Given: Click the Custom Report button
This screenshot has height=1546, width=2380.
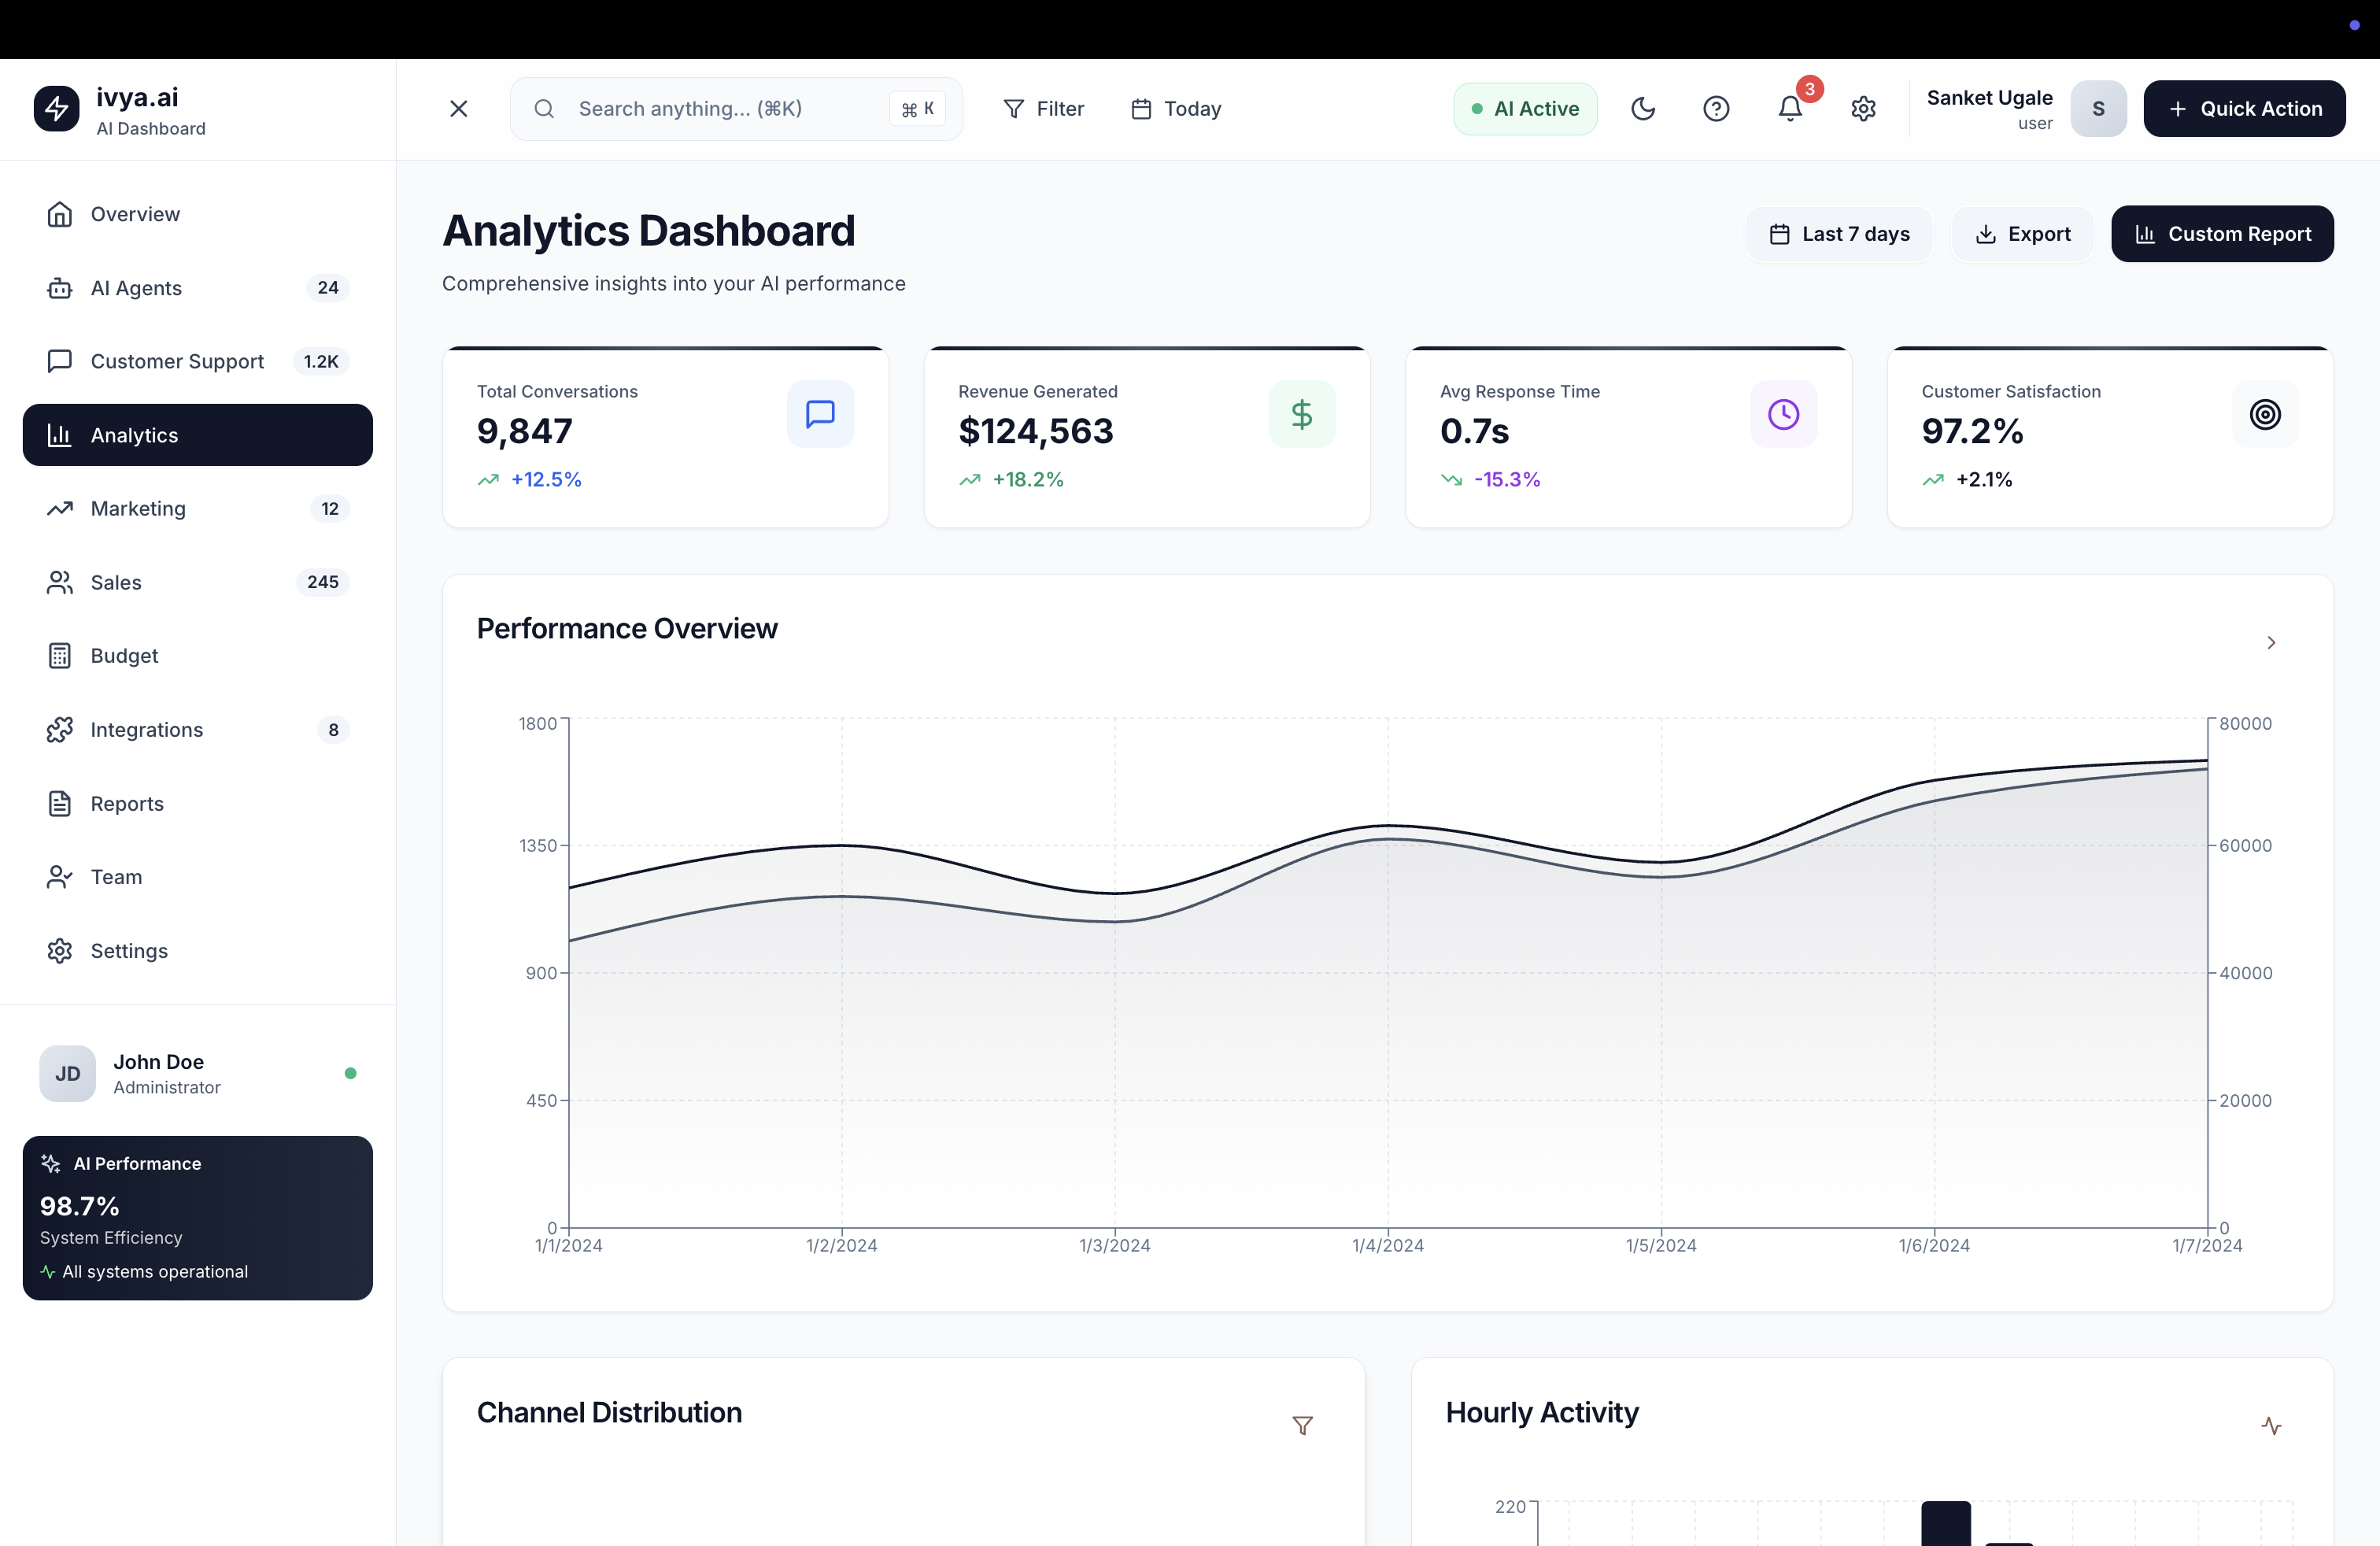Looking at the screenshot, I should click(2222, 234).
